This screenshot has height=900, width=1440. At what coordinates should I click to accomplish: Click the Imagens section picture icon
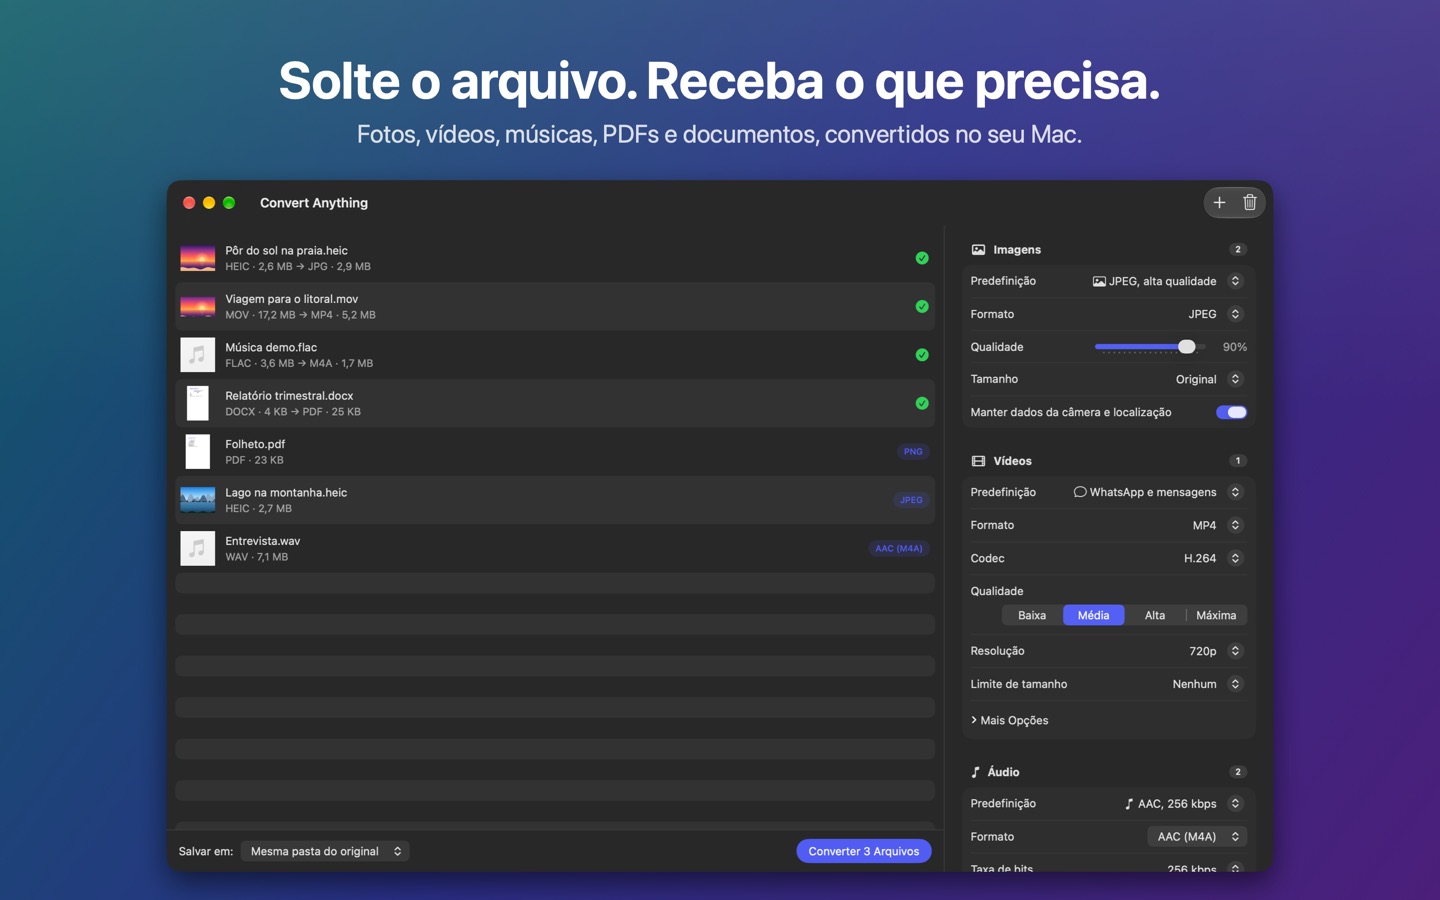[978, 250]
